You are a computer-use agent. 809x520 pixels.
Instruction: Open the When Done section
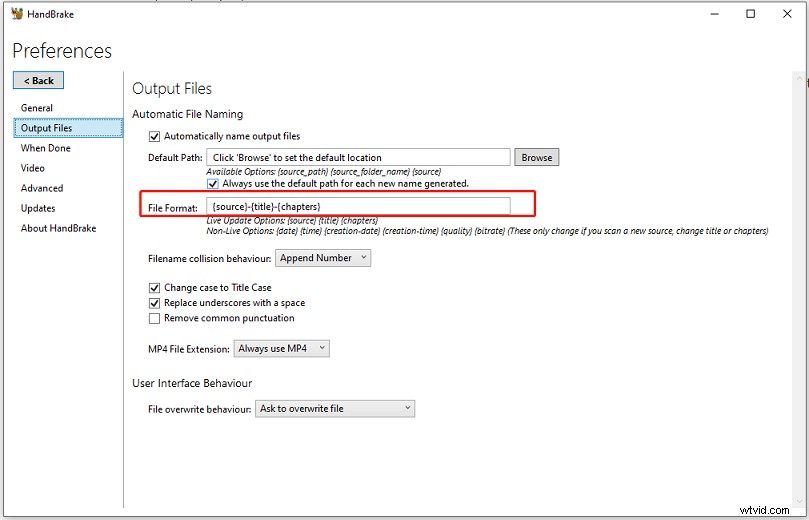45,148
